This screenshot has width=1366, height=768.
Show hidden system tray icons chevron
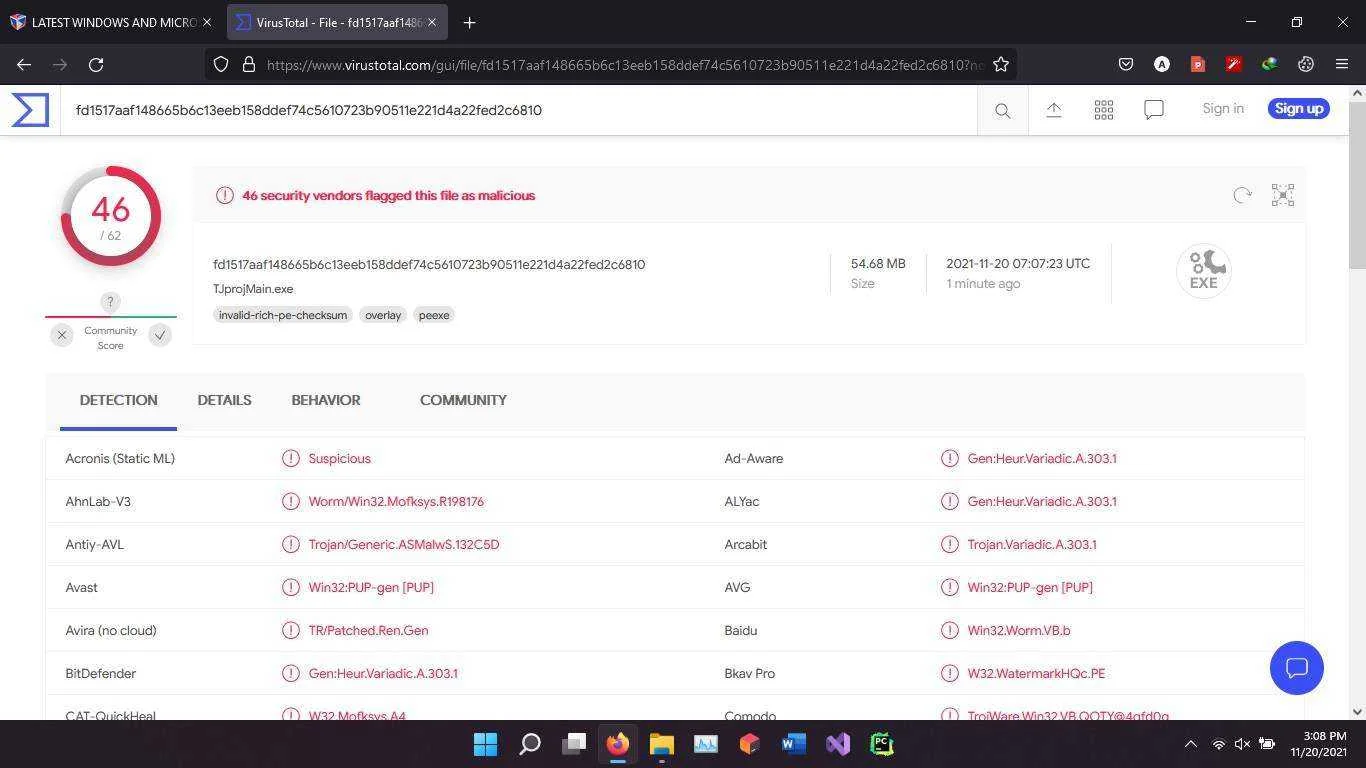click(x=1190, y=744)
